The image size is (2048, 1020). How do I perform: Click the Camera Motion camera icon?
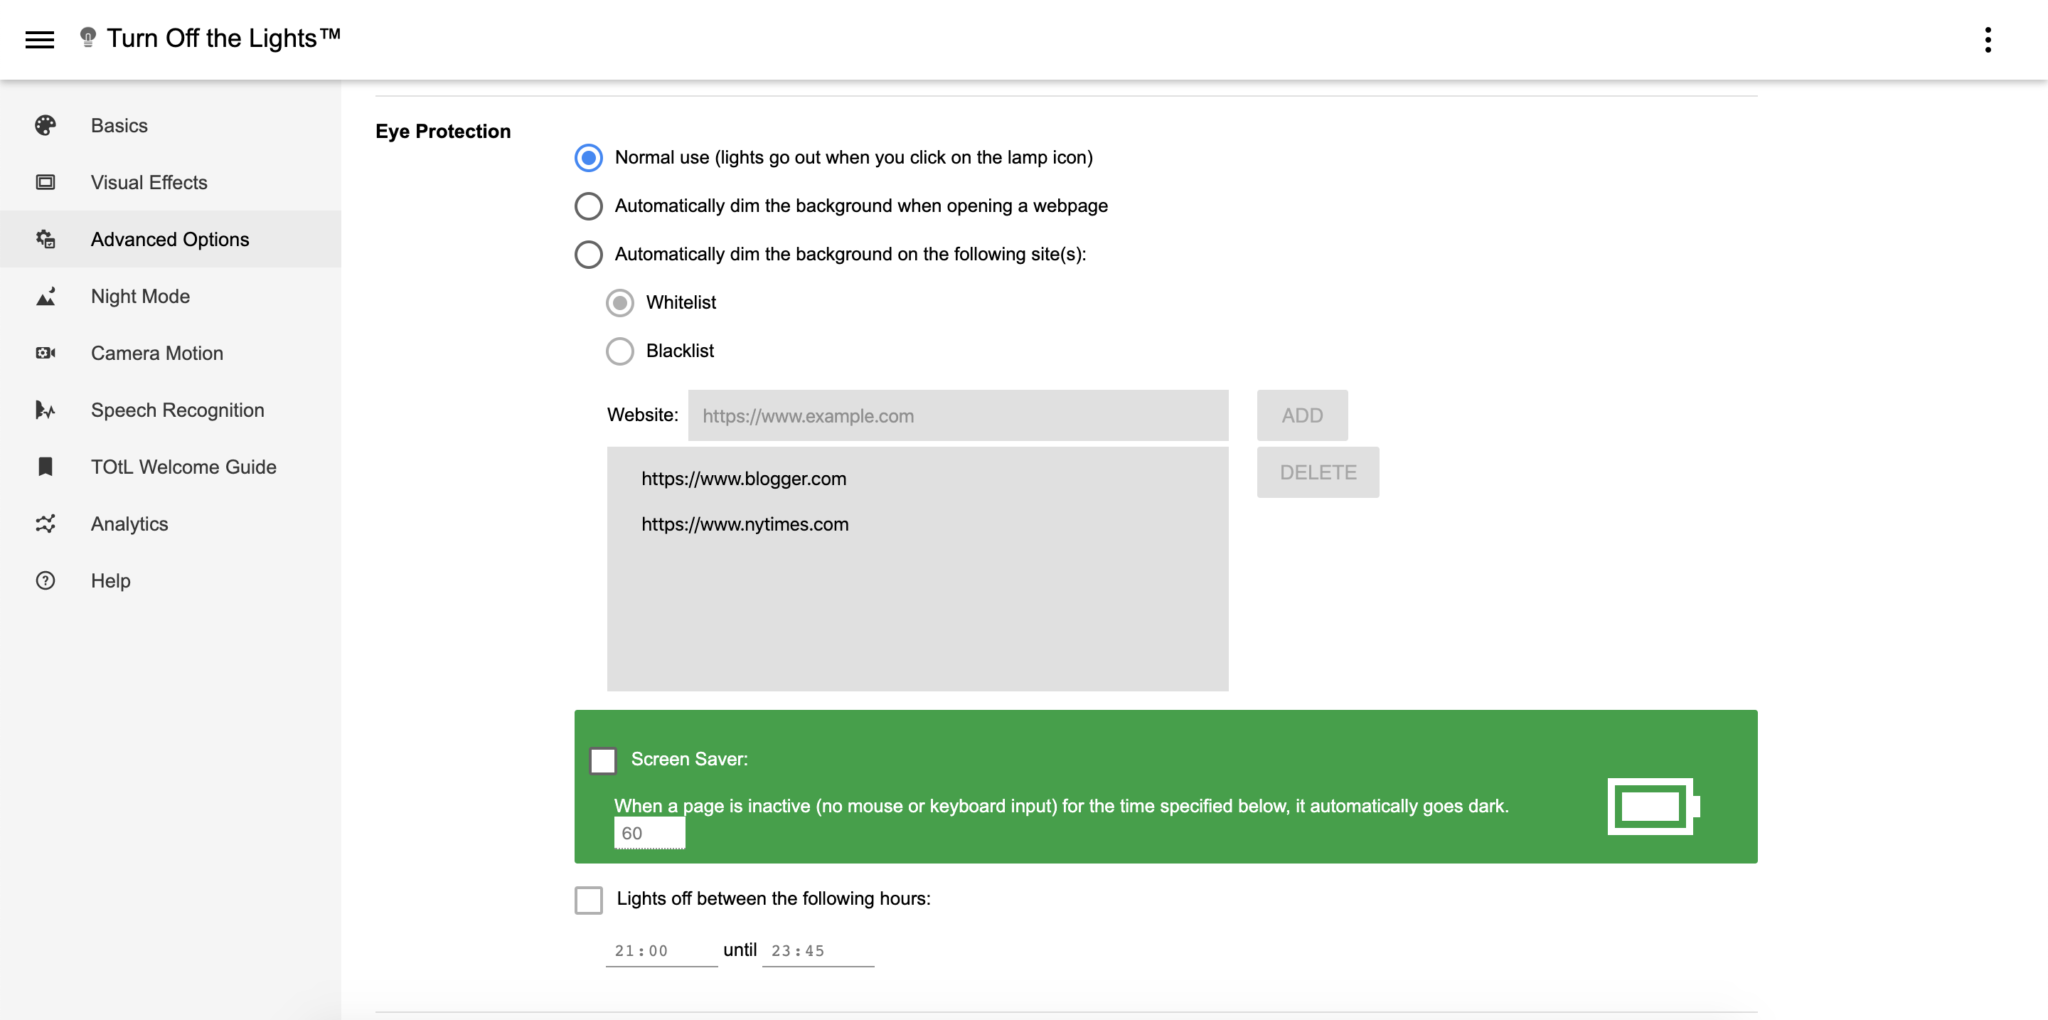tap(45, 353)
